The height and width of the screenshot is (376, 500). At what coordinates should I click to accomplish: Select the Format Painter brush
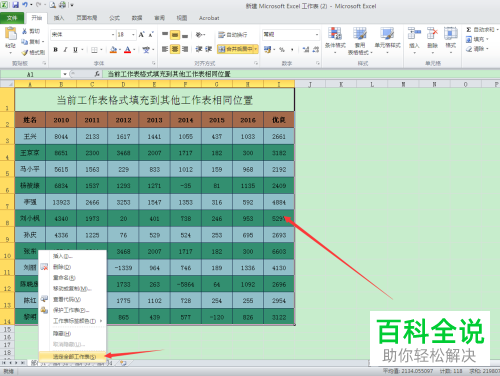point(24,52)
